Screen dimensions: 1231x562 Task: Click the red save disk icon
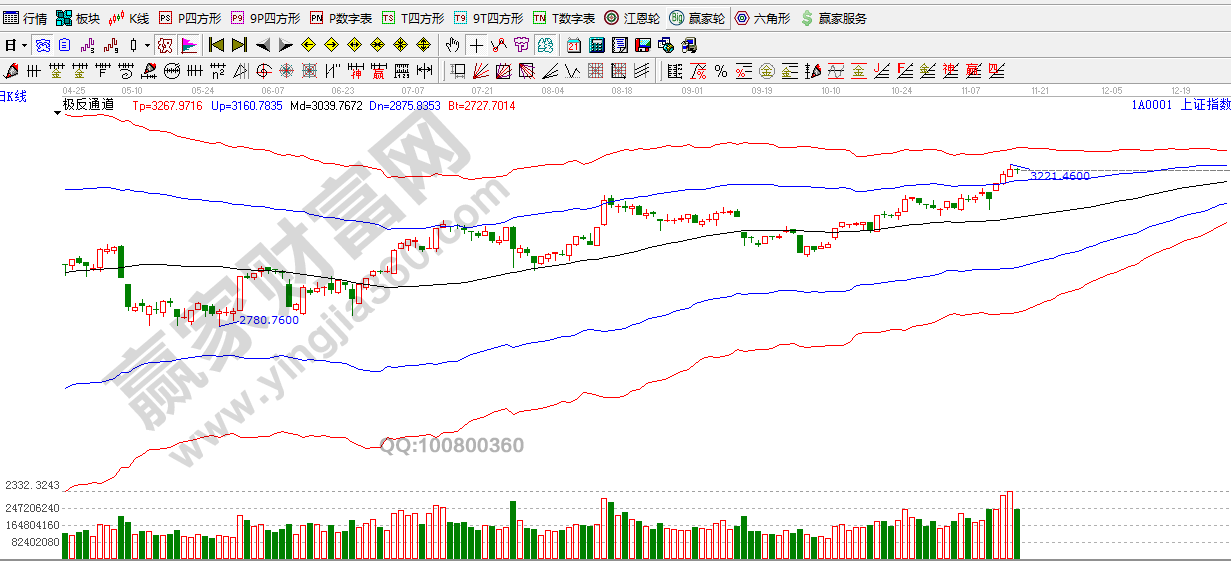click(x=642, y=45)
